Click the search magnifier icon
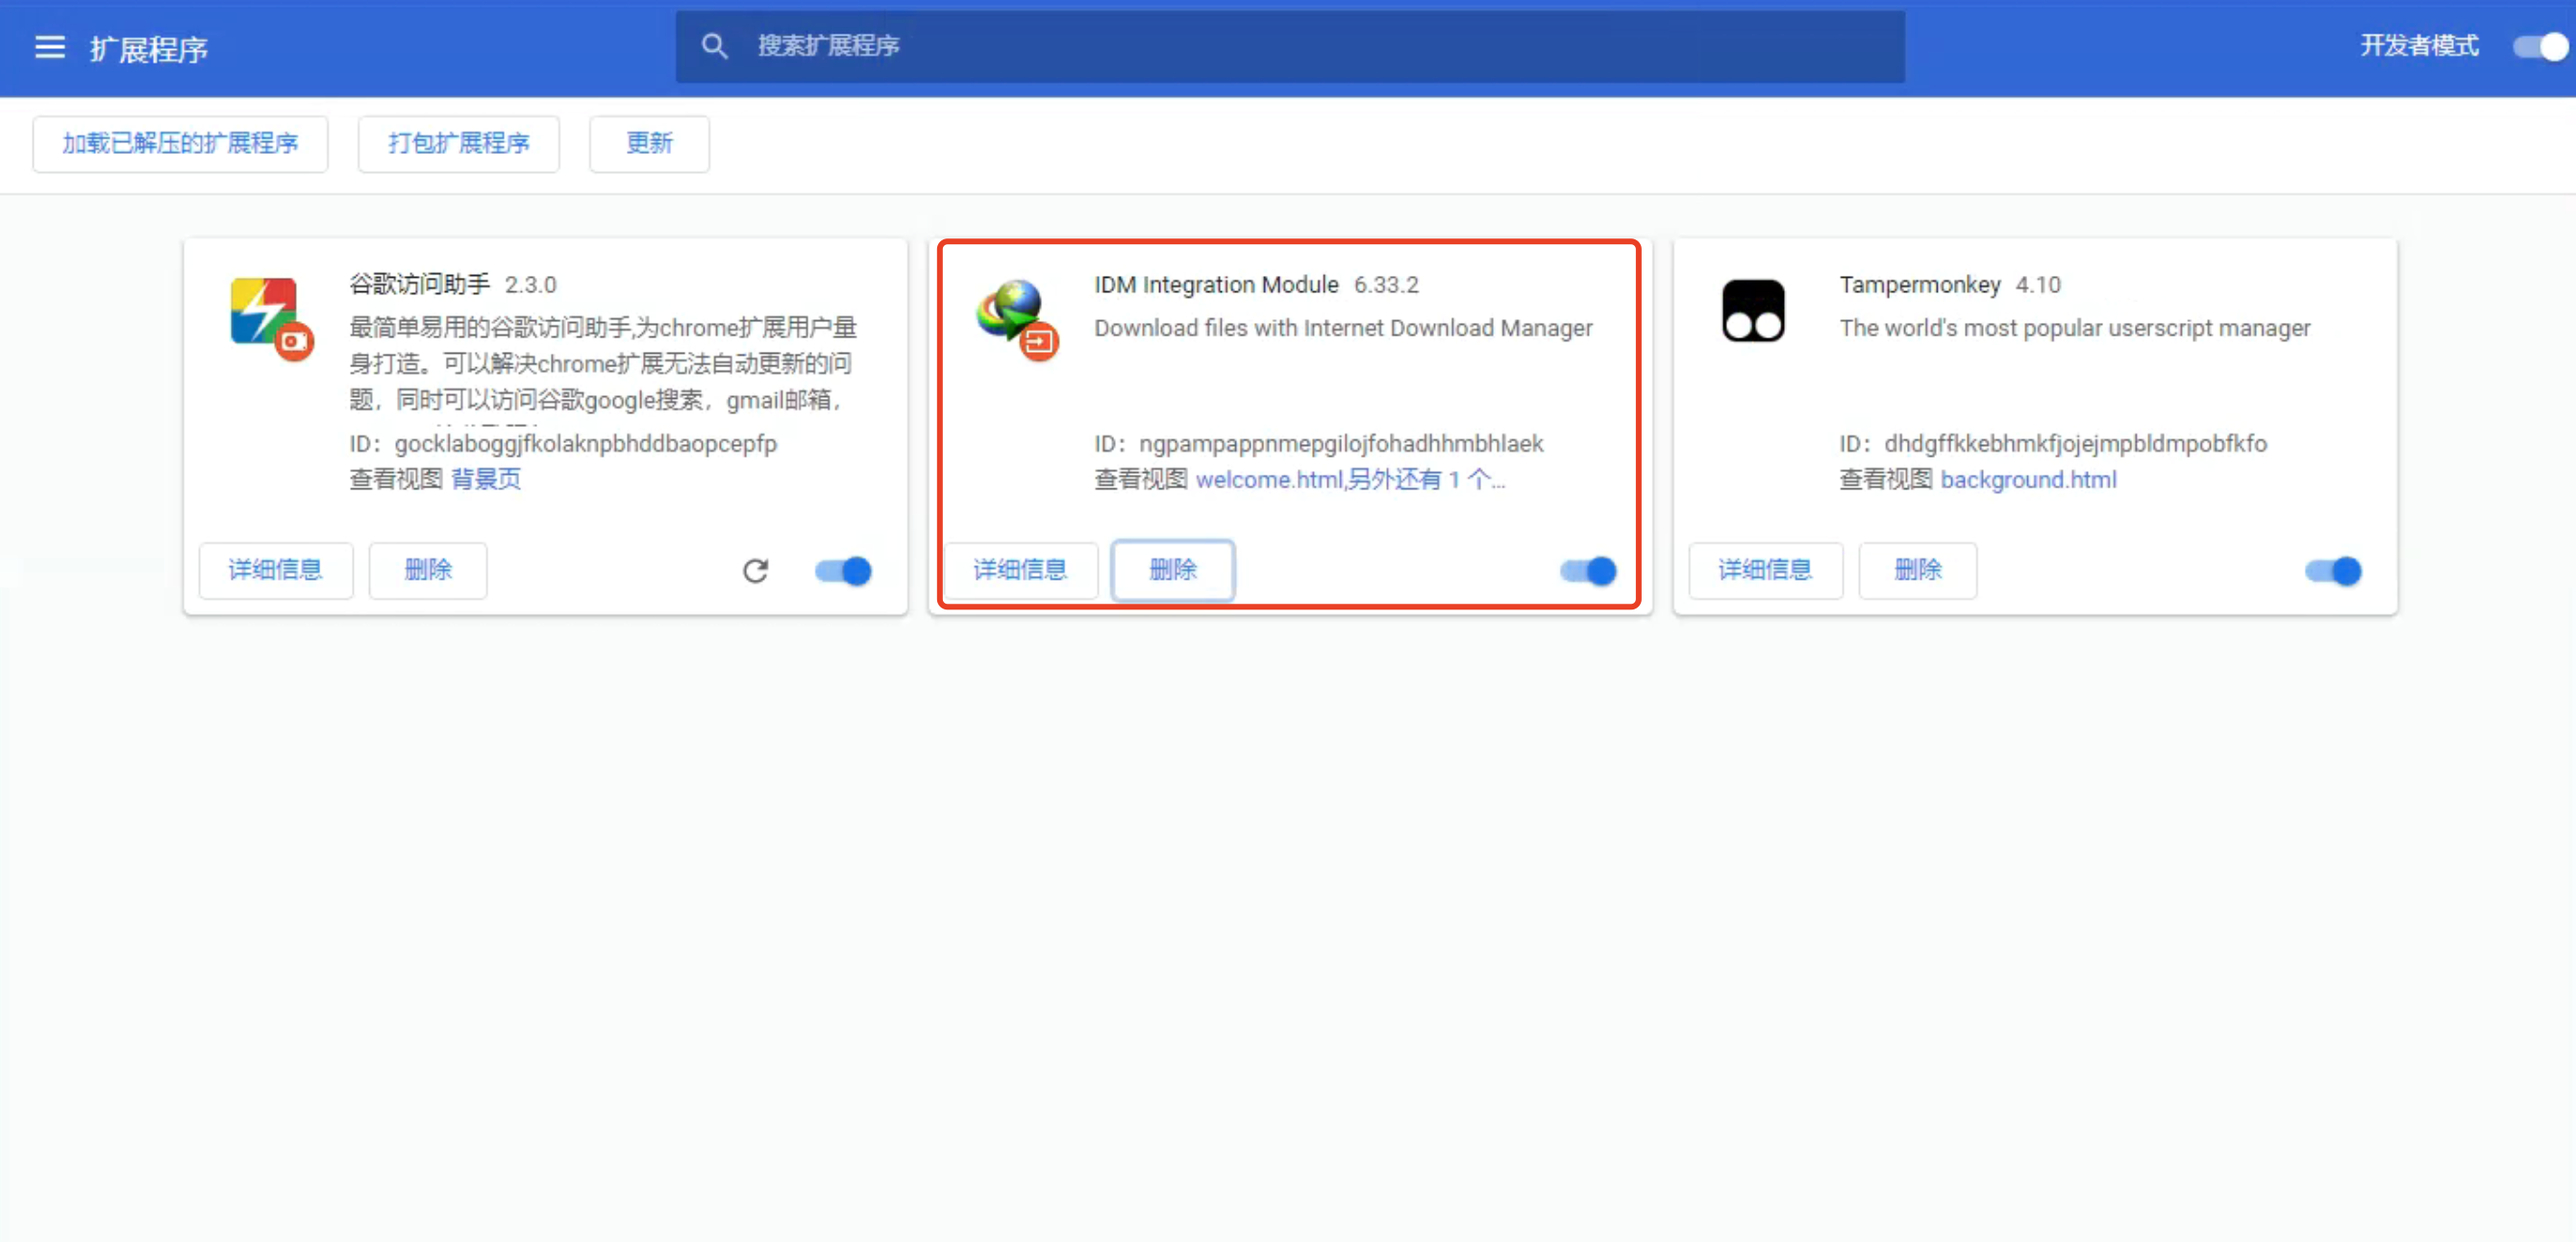The image size is (2576, 1242). pos(713,46)
